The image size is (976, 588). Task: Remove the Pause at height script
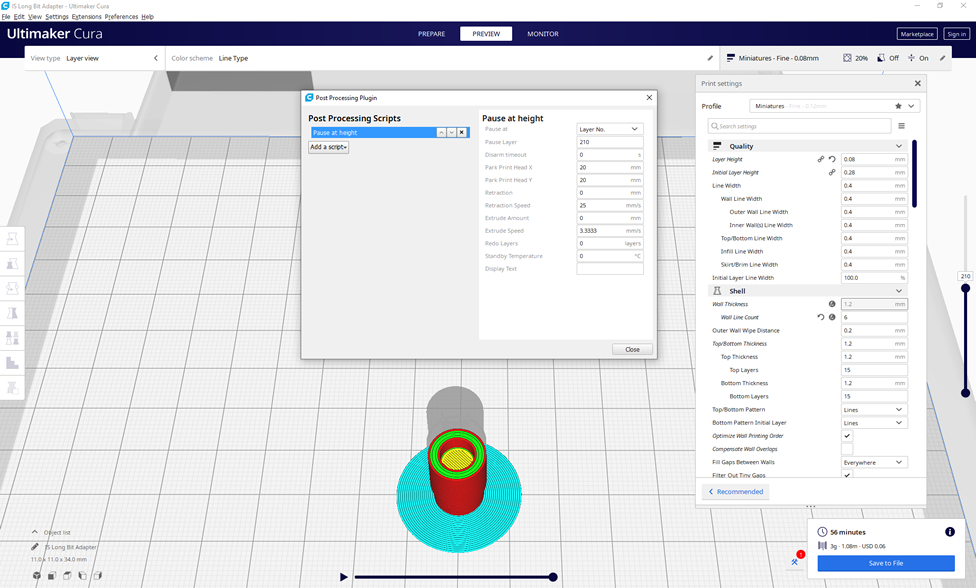point(461,132)
